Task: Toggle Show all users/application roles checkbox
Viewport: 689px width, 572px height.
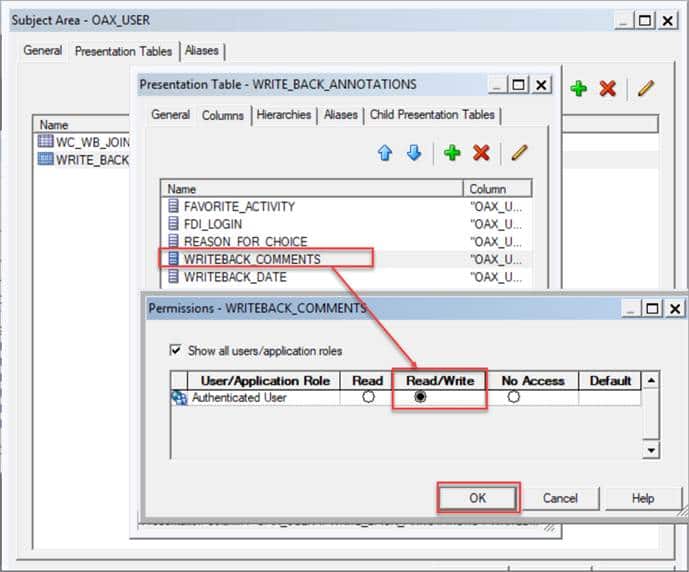Action: coord(175,350)
